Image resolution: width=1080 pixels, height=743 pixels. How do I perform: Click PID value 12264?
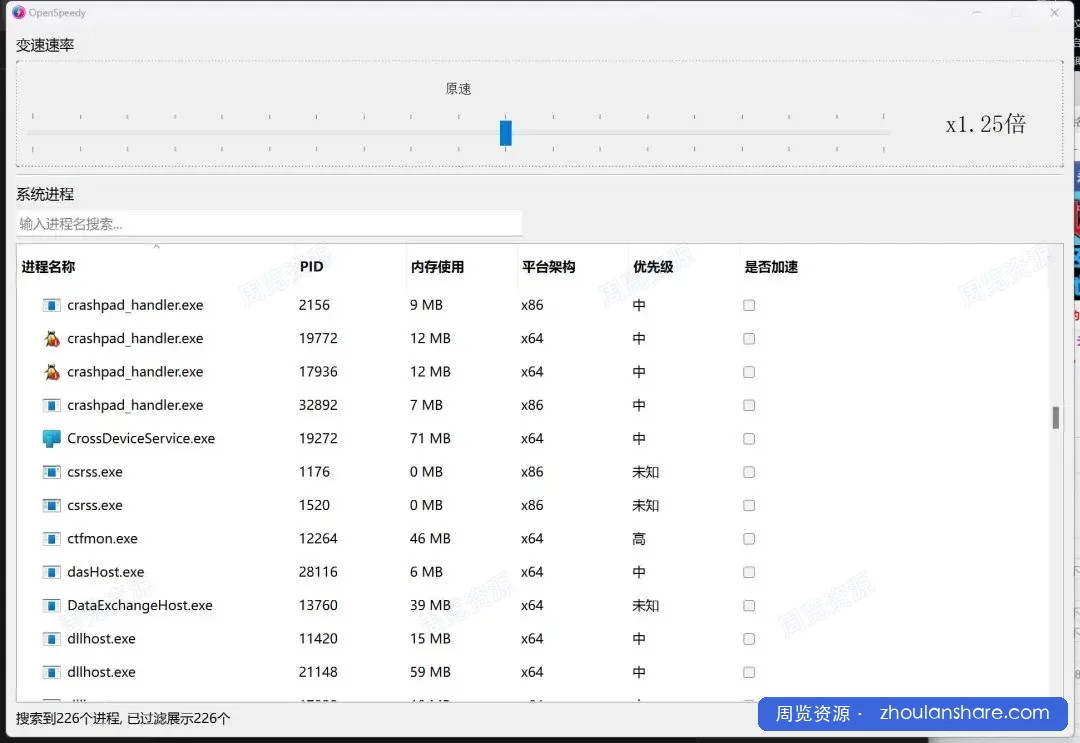click(x=318, y=538)
